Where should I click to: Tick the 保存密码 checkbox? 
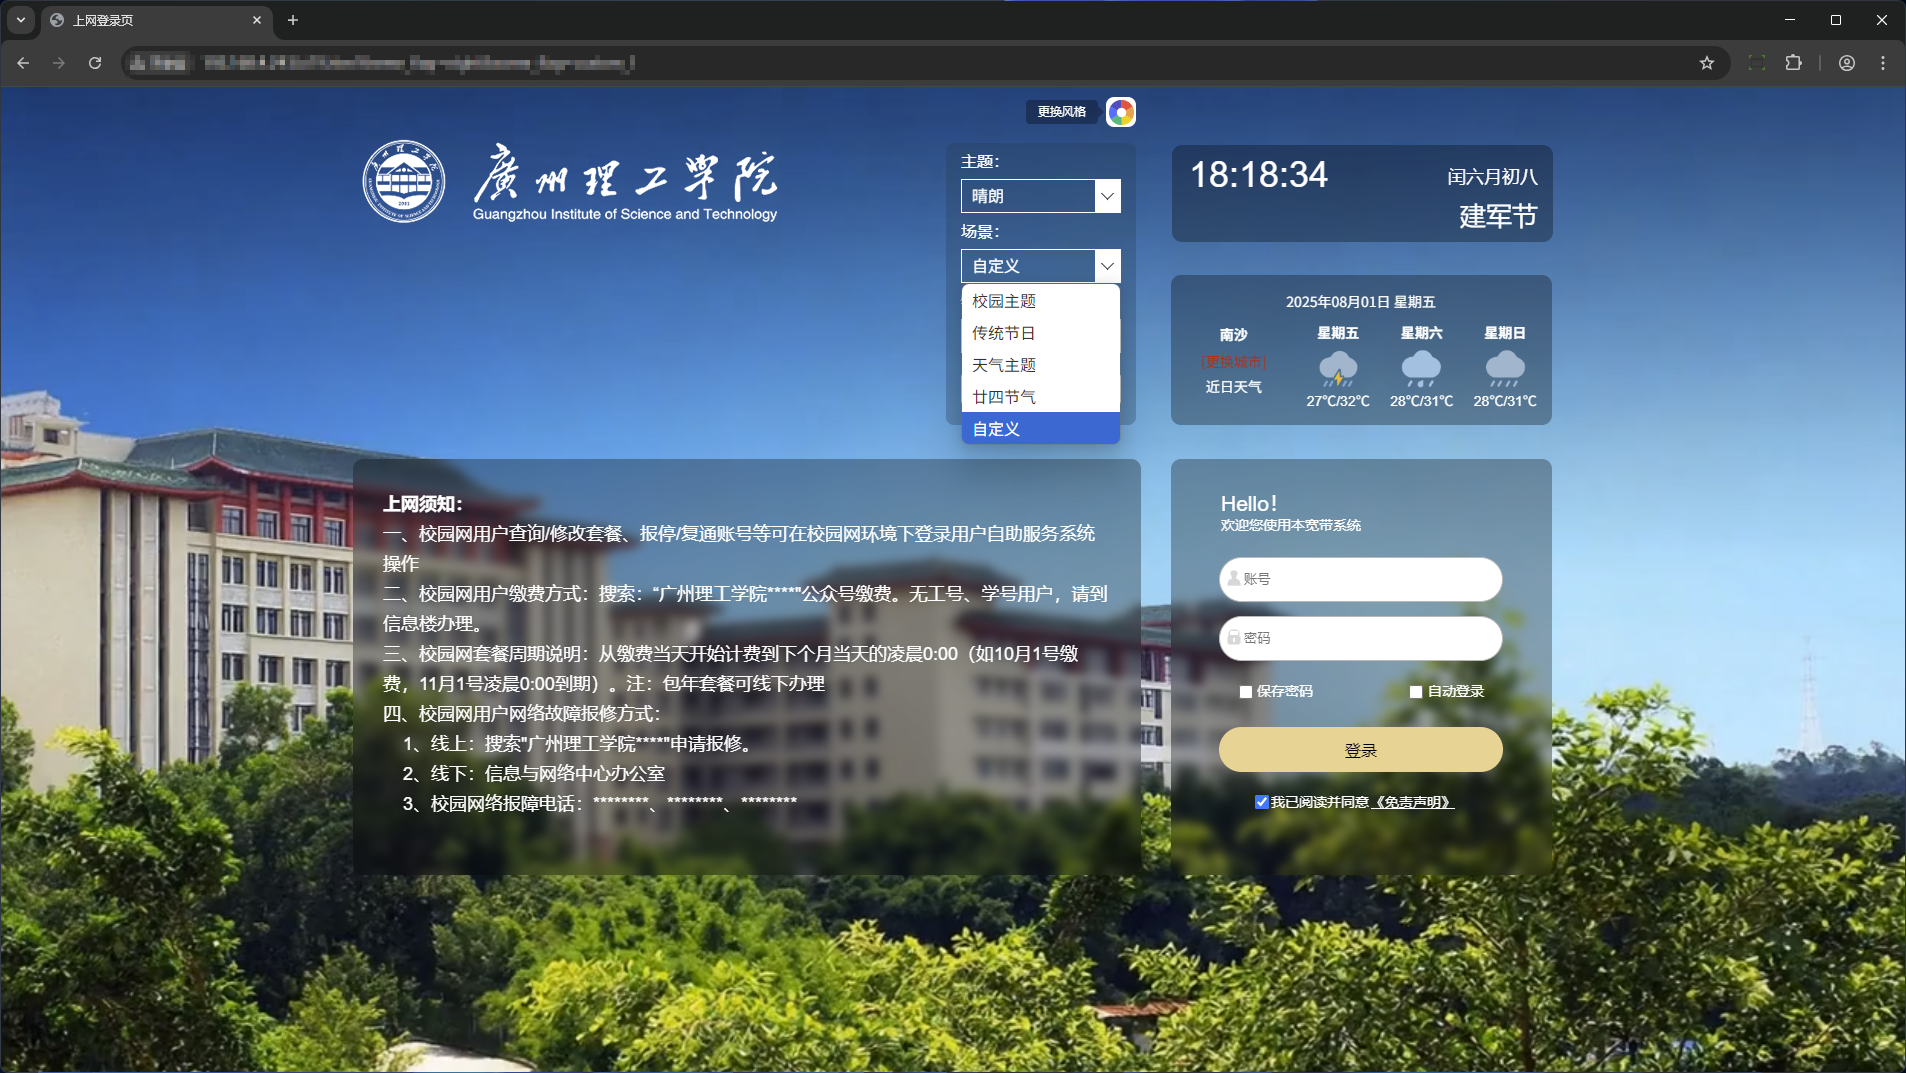tap(1246, 692)
